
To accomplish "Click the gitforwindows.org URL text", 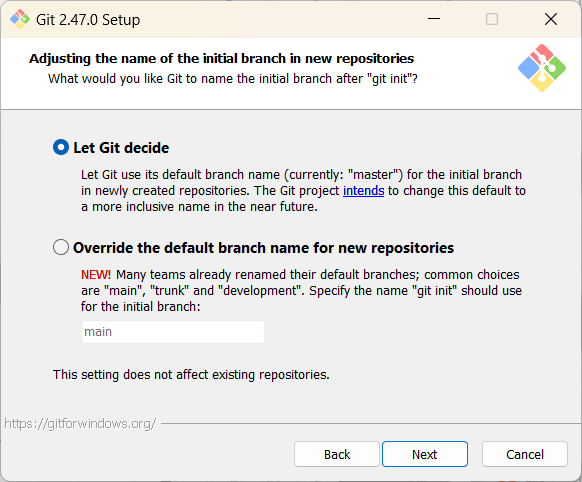I will coord(80,423).
